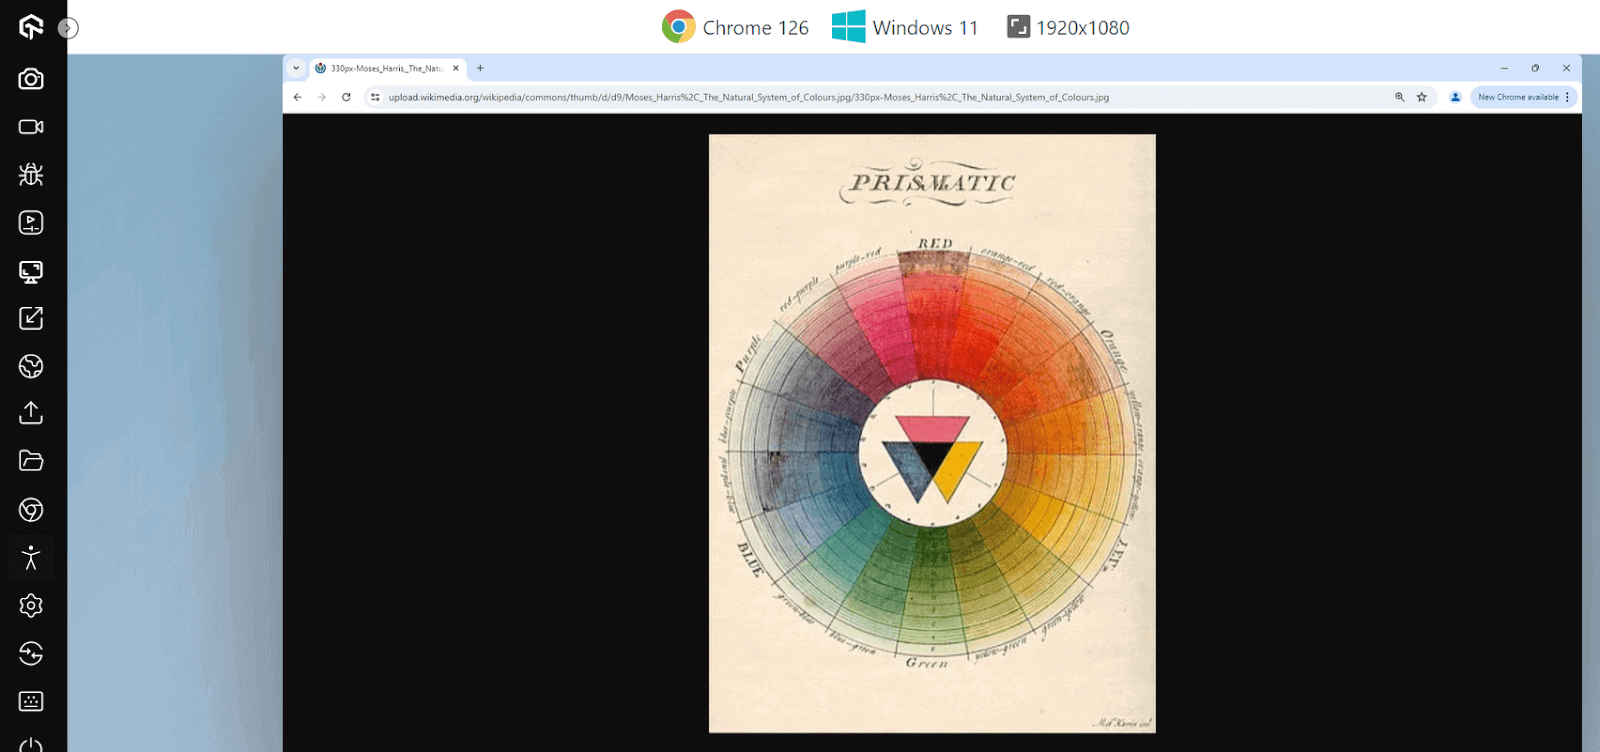1600x752 pixels.
Task: Minimize the Chrome window
Action: [1504, 68]
